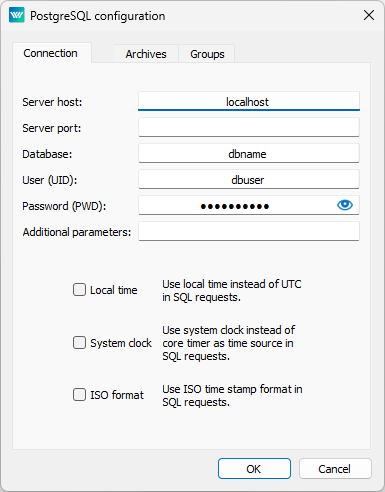Click the empty Server port field
Image resolution: width=385 pixels, height=492 pixels.
point(249,127)
